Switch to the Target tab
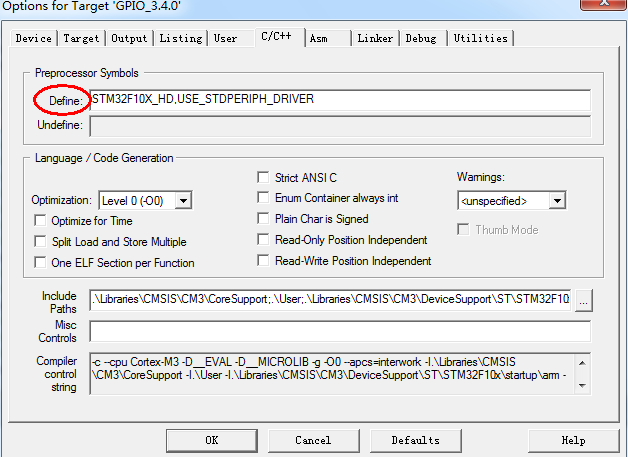628x457 pixels. pos(81,38)
